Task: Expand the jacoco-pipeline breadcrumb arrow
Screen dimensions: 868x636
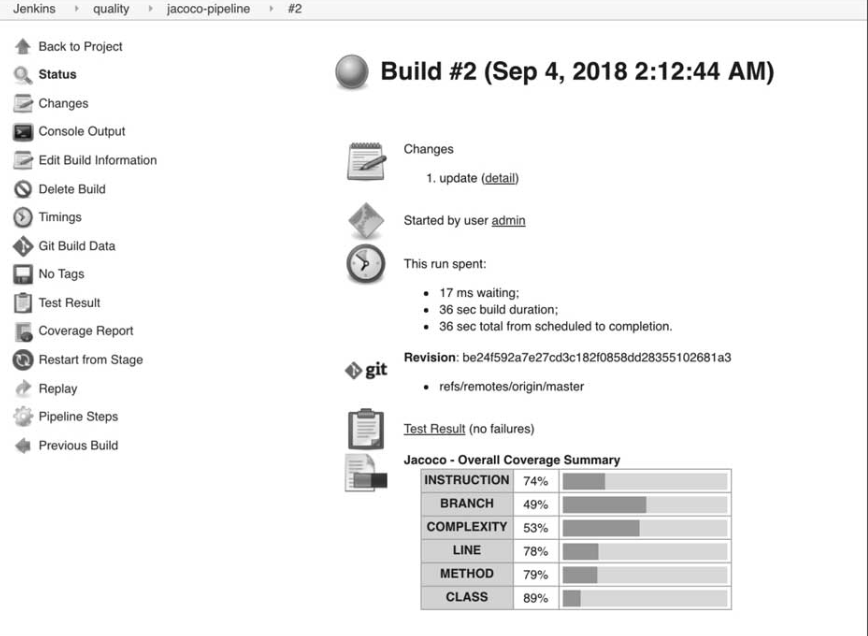Action: point(269,9)
